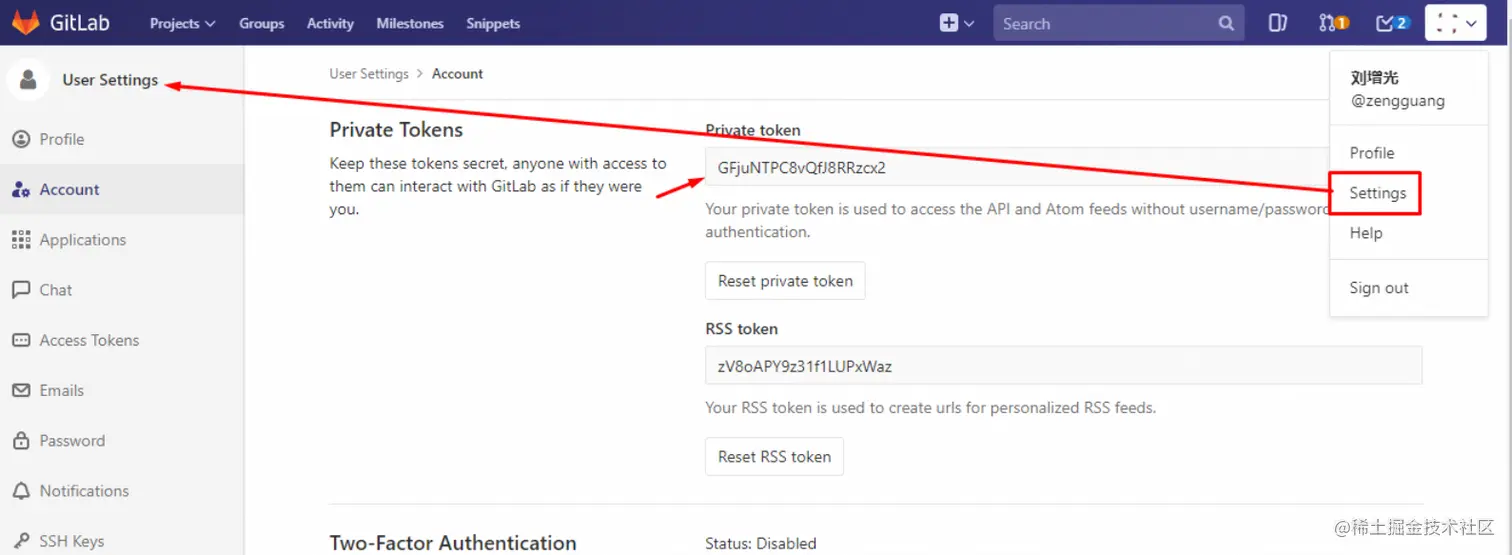Image resolution: width=1512 pixels, height=555 pixels.
Task: Click the @zengguang username text
Action: (1398, 101)
